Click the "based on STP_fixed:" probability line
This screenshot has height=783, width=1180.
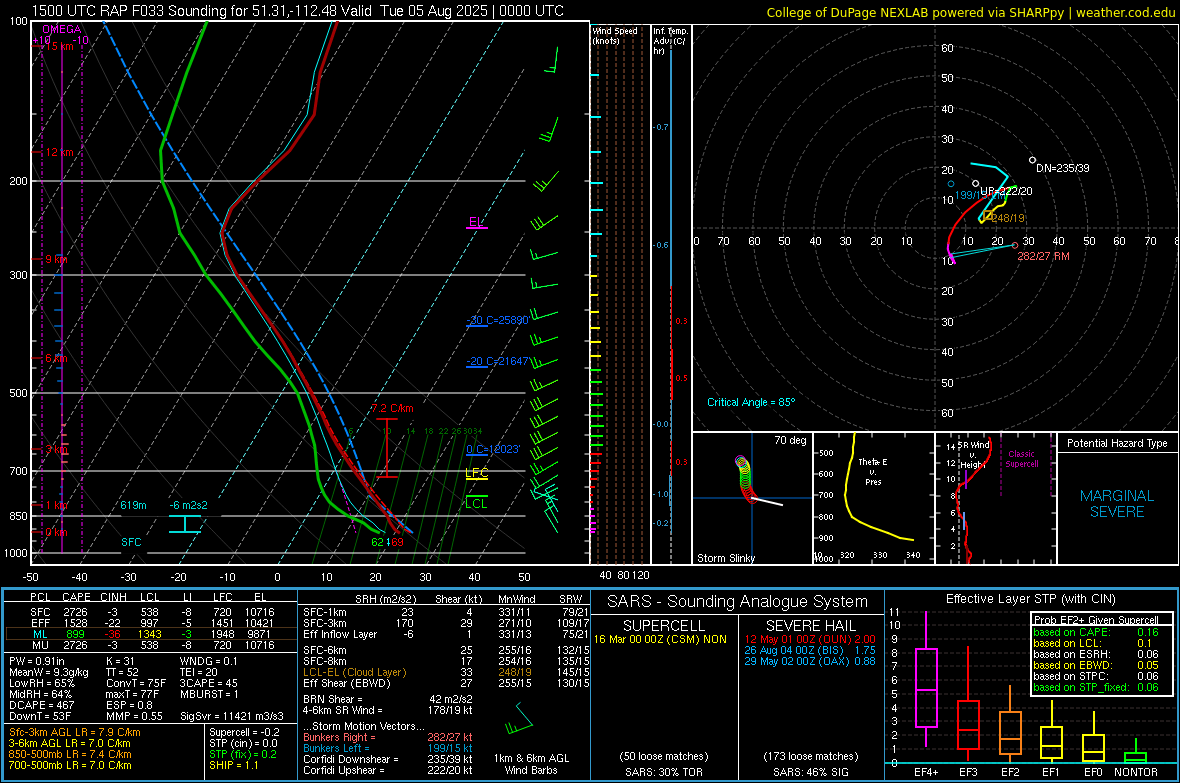pos(1096,687)
